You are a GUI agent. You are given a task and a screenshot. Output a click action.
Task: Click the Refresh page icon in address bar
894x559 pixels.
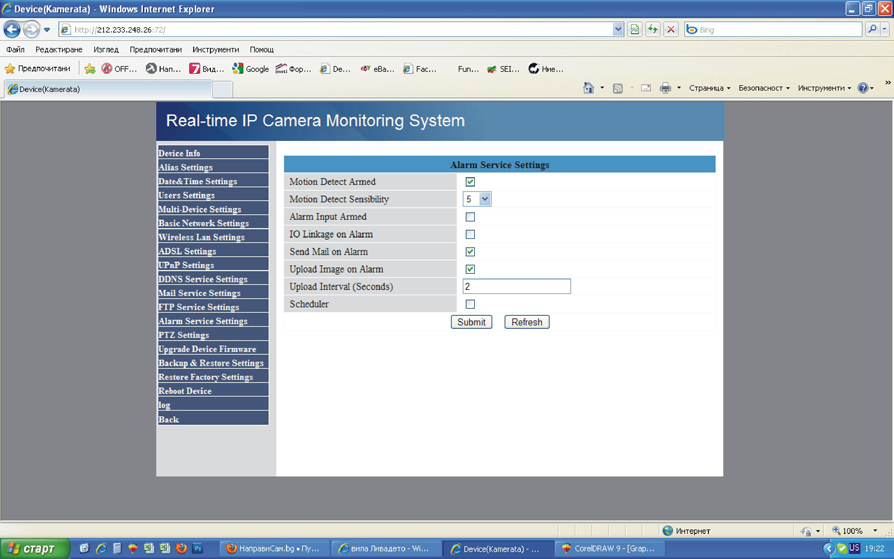pyautogui.click(x=652, y=30)
